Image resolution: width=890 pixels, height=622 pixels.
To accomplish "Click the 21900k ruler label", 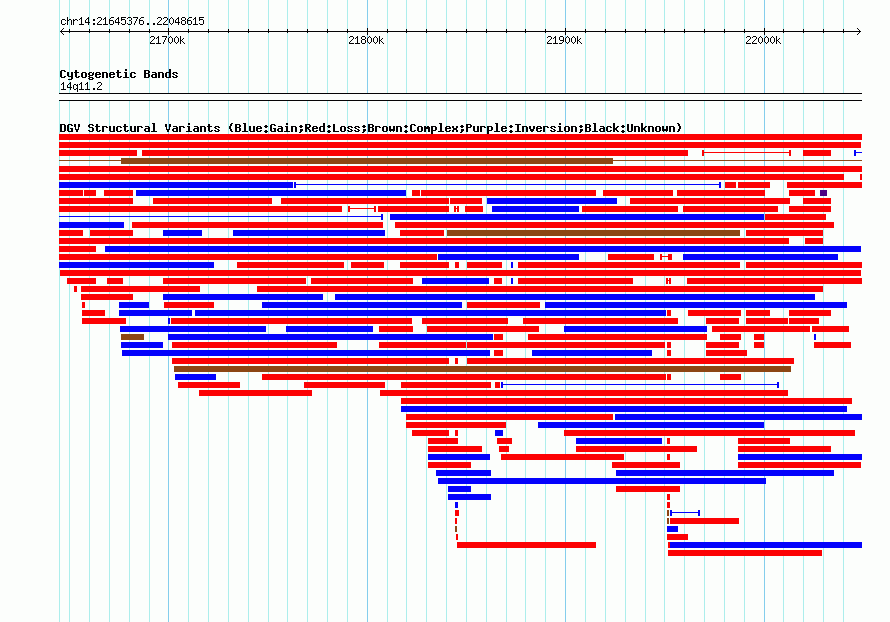I will point(564,40).
